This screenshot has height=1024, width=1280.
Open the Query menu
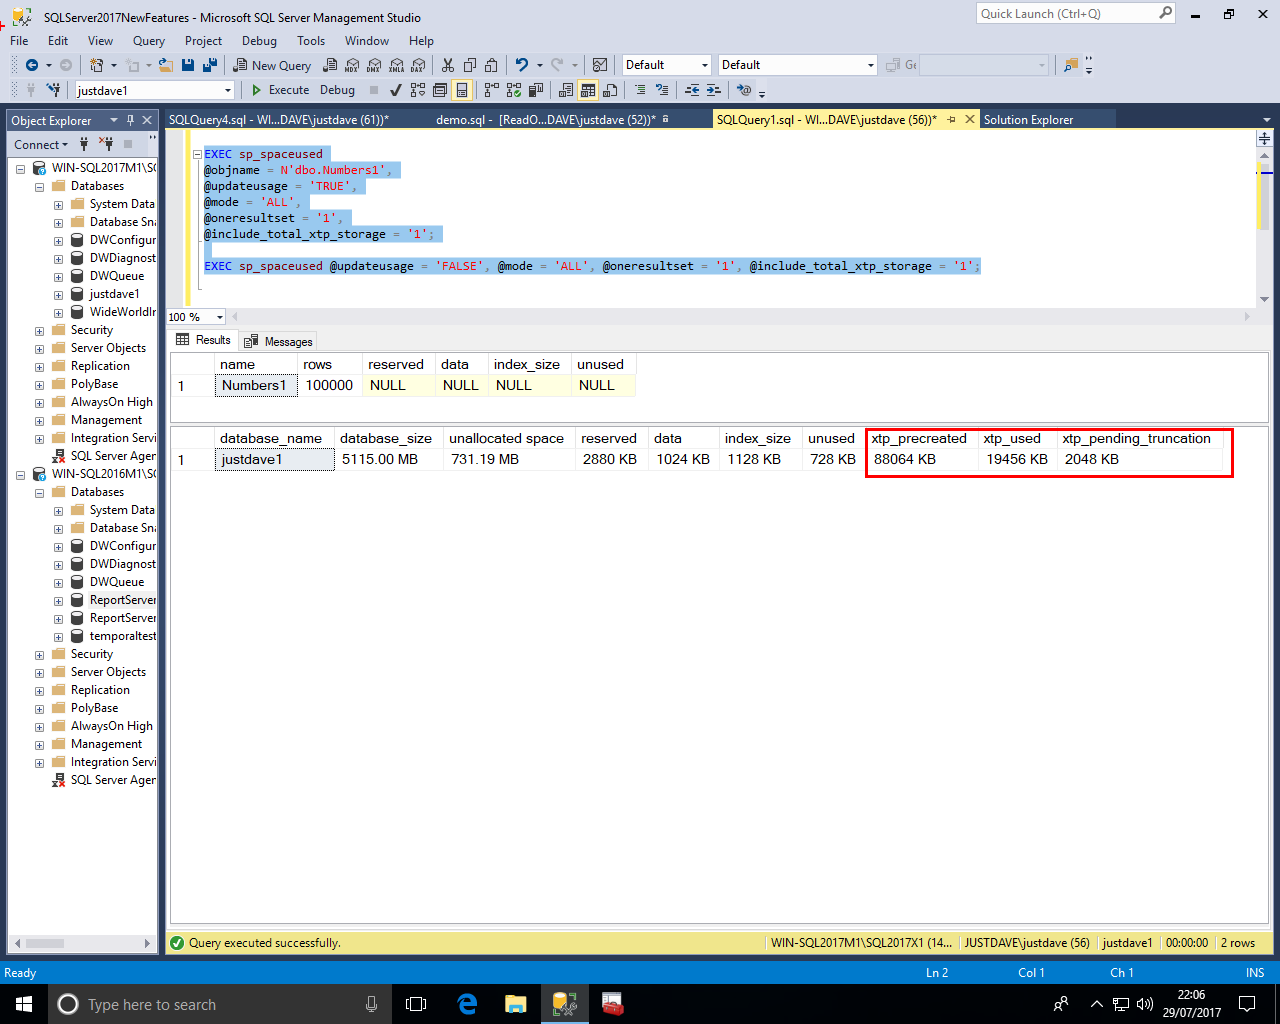pyautogui.click(x=148, y=41)
